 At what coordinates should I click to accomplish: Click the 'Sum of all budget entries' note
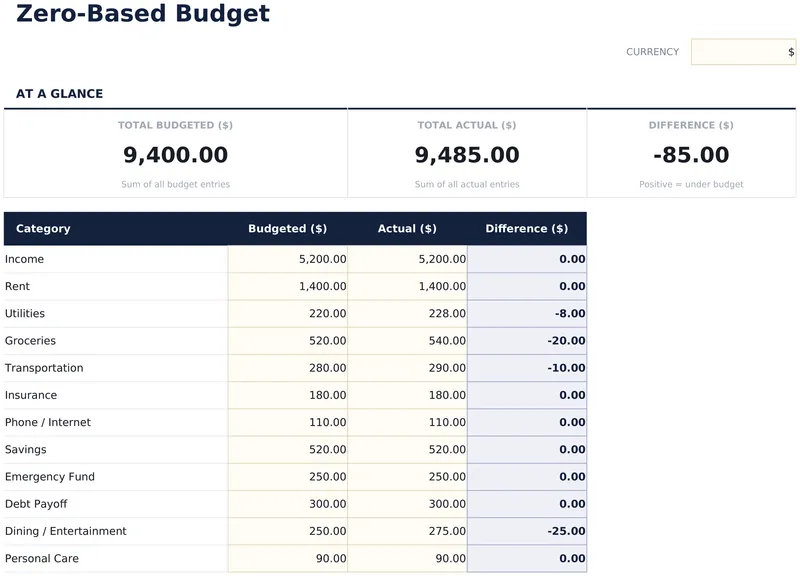tap(176, 185)
